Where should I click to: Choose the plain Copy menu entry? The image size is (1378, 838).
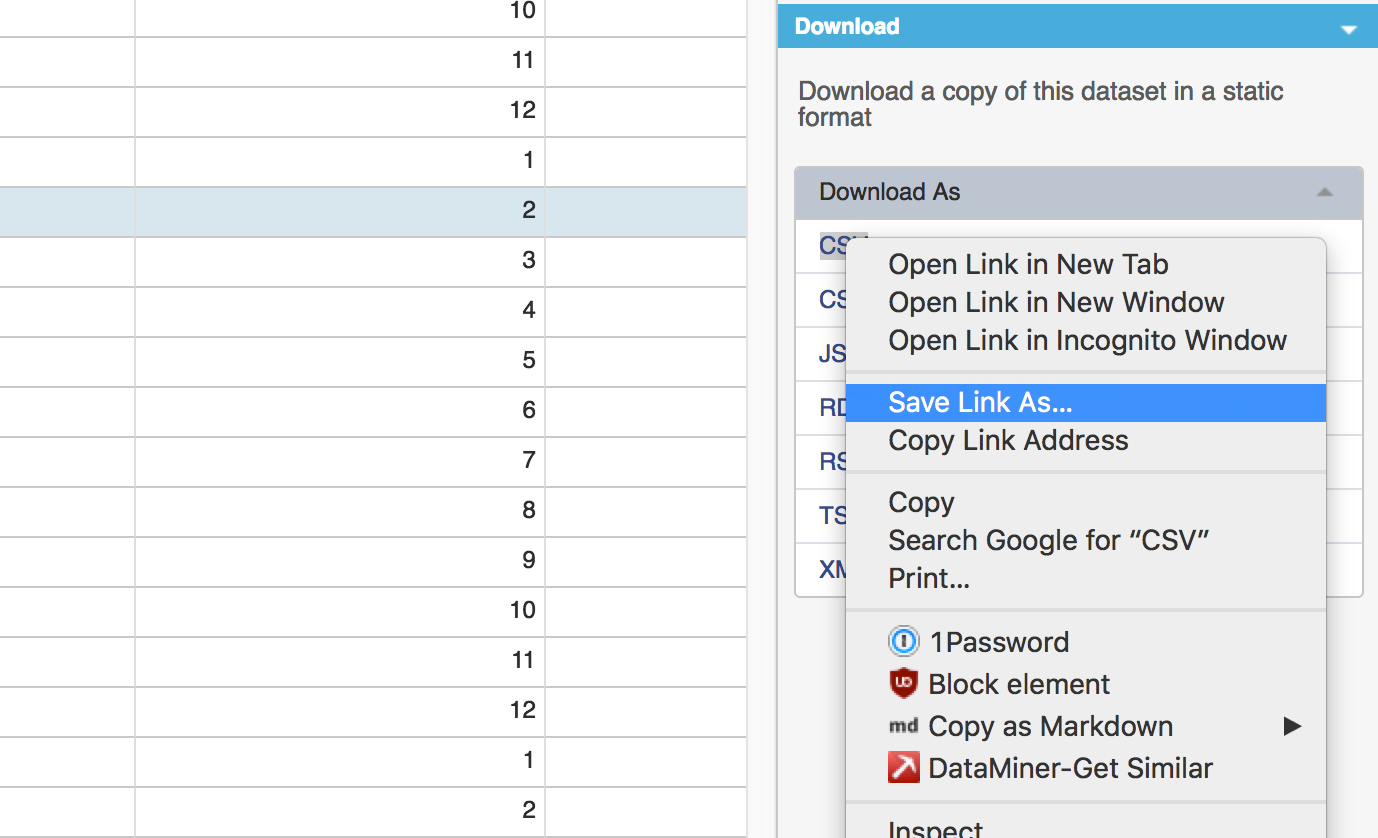pyautogui.click(x=921, y=503)
